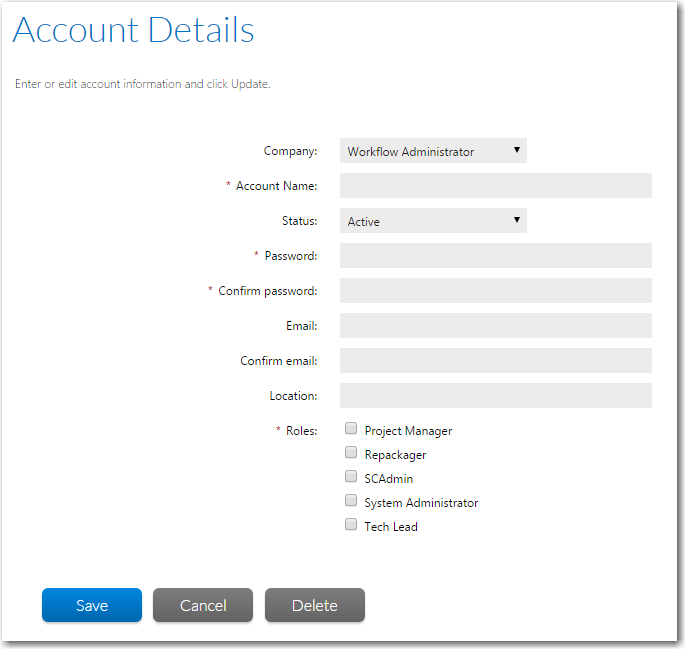The image size is (685, 649).
Task: Click the 'Company:' field label
Action: 290,151
